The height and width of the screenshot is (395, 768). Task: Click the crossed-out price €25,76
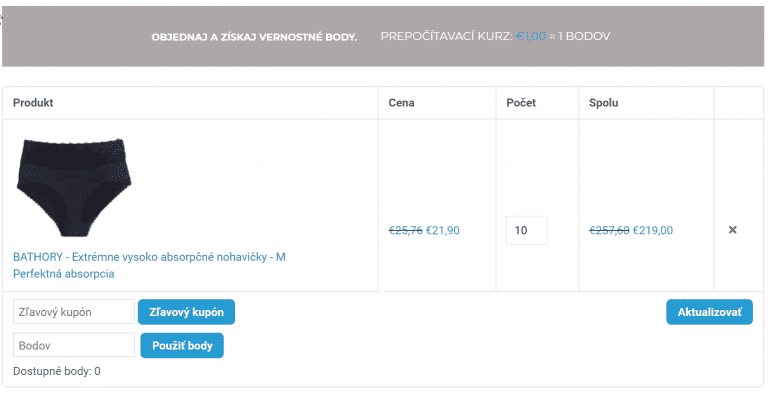pyautogui.click(x=406, y=230)
